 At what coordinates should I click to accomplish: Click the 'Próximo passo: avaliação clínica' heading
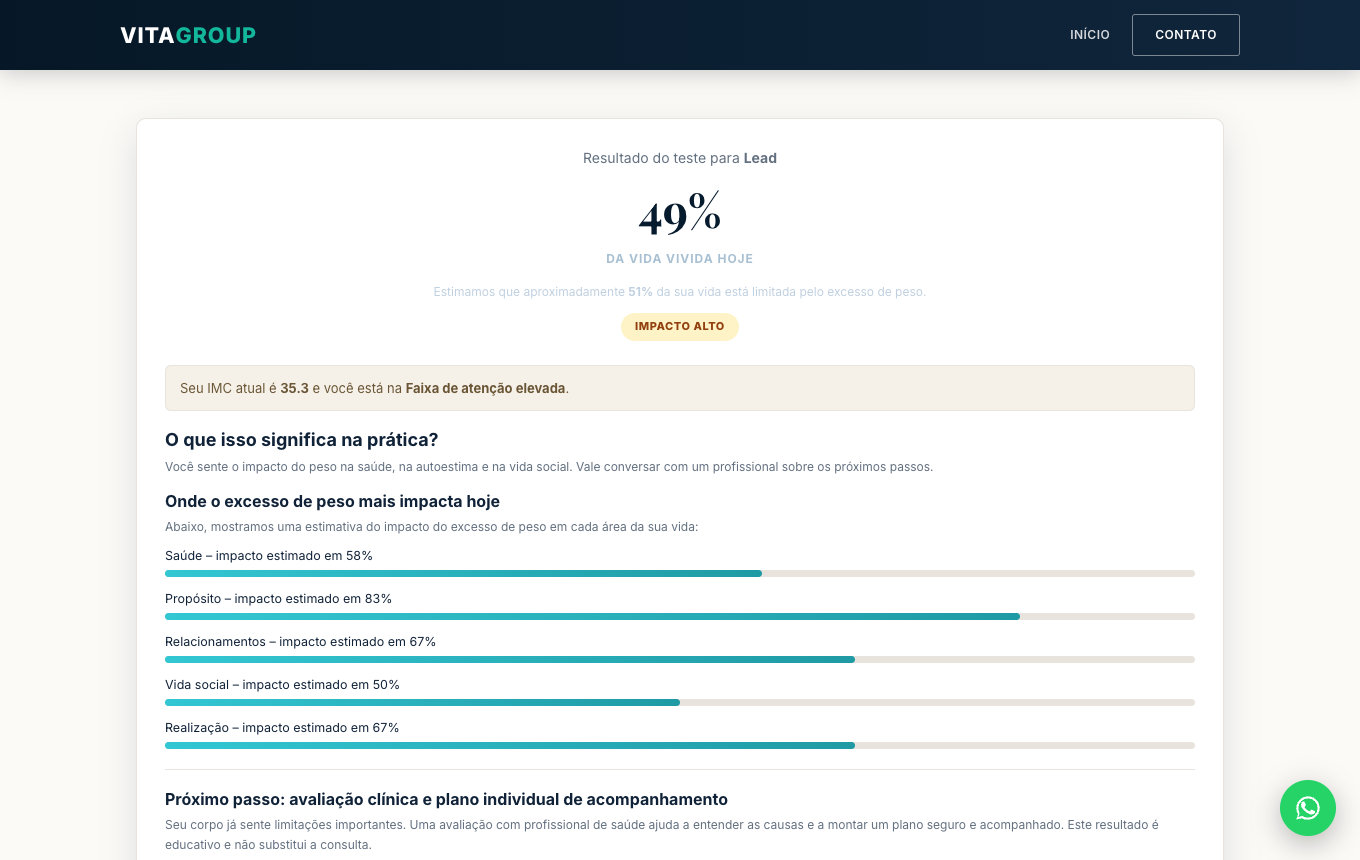point(447,800)
